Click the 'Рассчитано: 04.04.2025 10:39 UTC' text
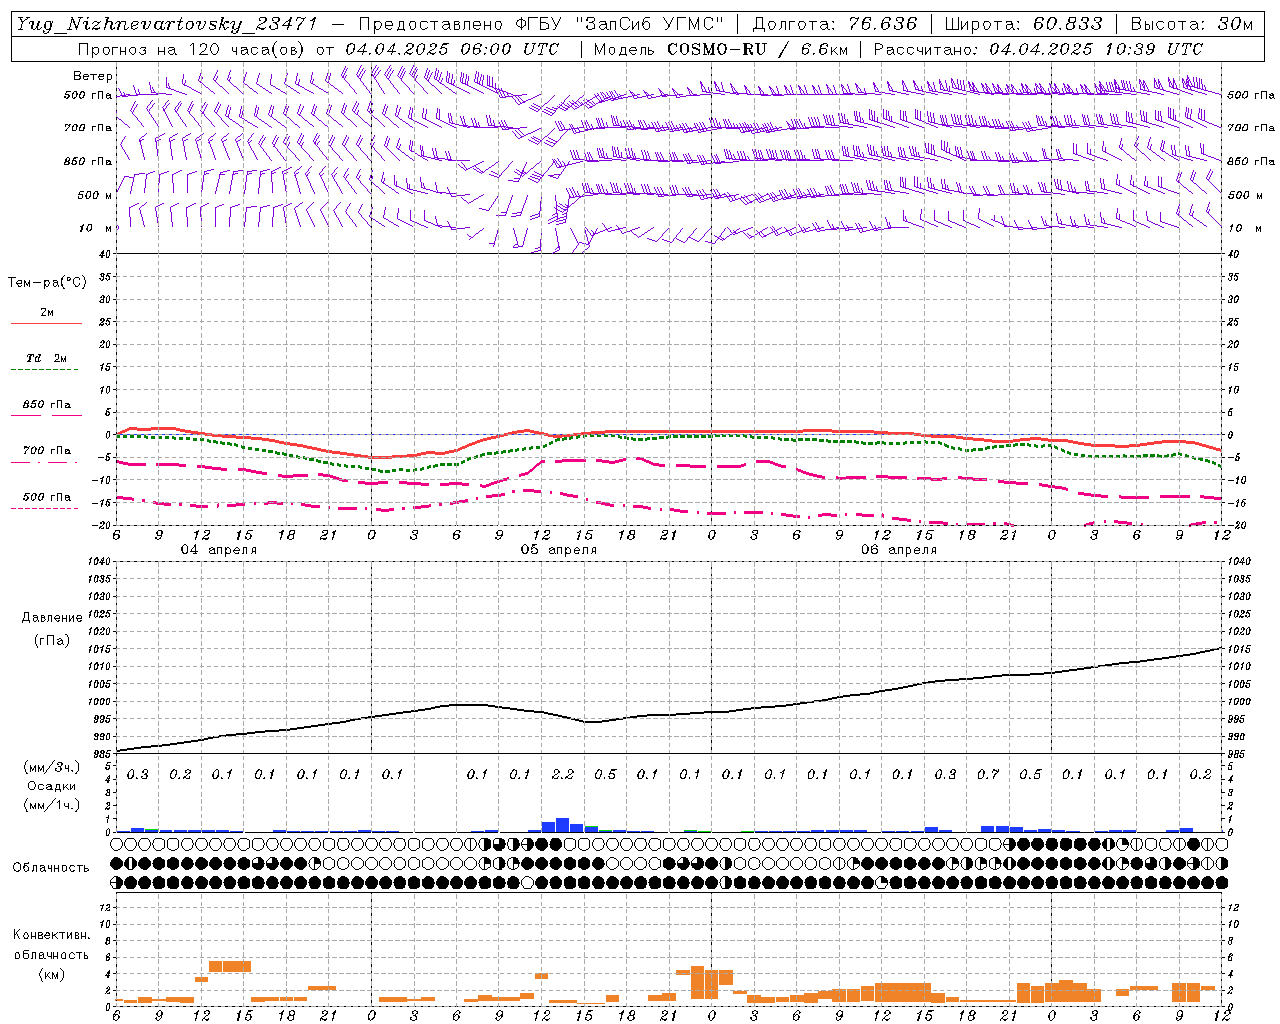This screenshot has height=1024, width=1280. 1038,49
